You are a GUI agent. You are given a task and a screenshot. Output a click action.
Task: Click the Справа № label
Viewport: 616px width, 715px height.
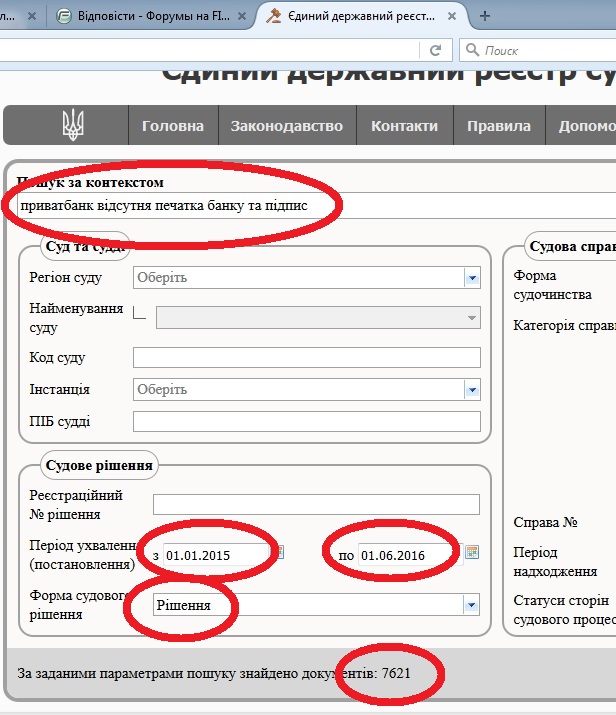(545, 522)
